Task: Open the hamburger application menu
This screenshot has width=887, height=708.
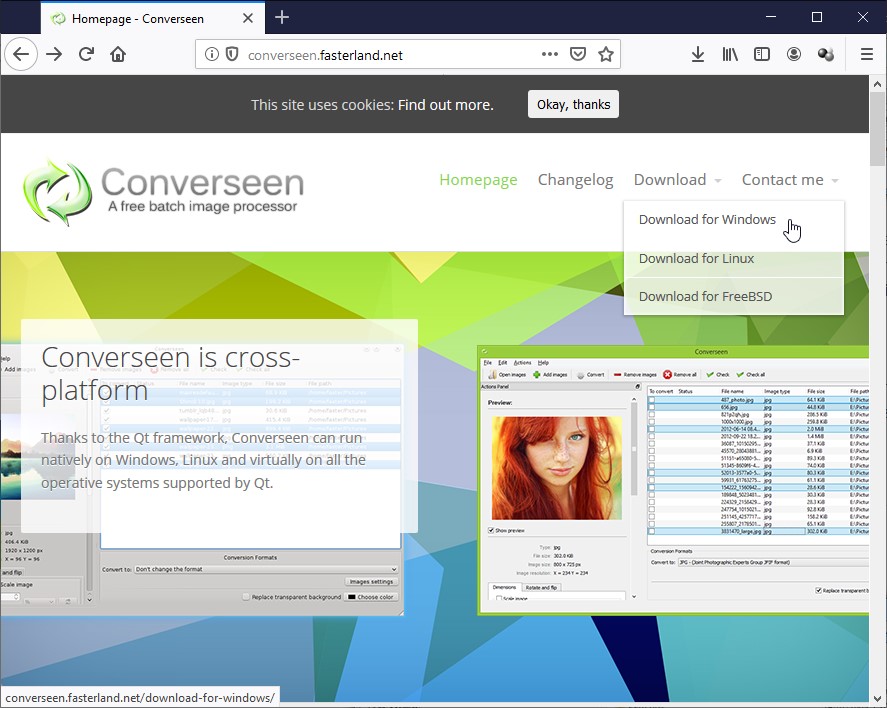Action: (866, 55)
